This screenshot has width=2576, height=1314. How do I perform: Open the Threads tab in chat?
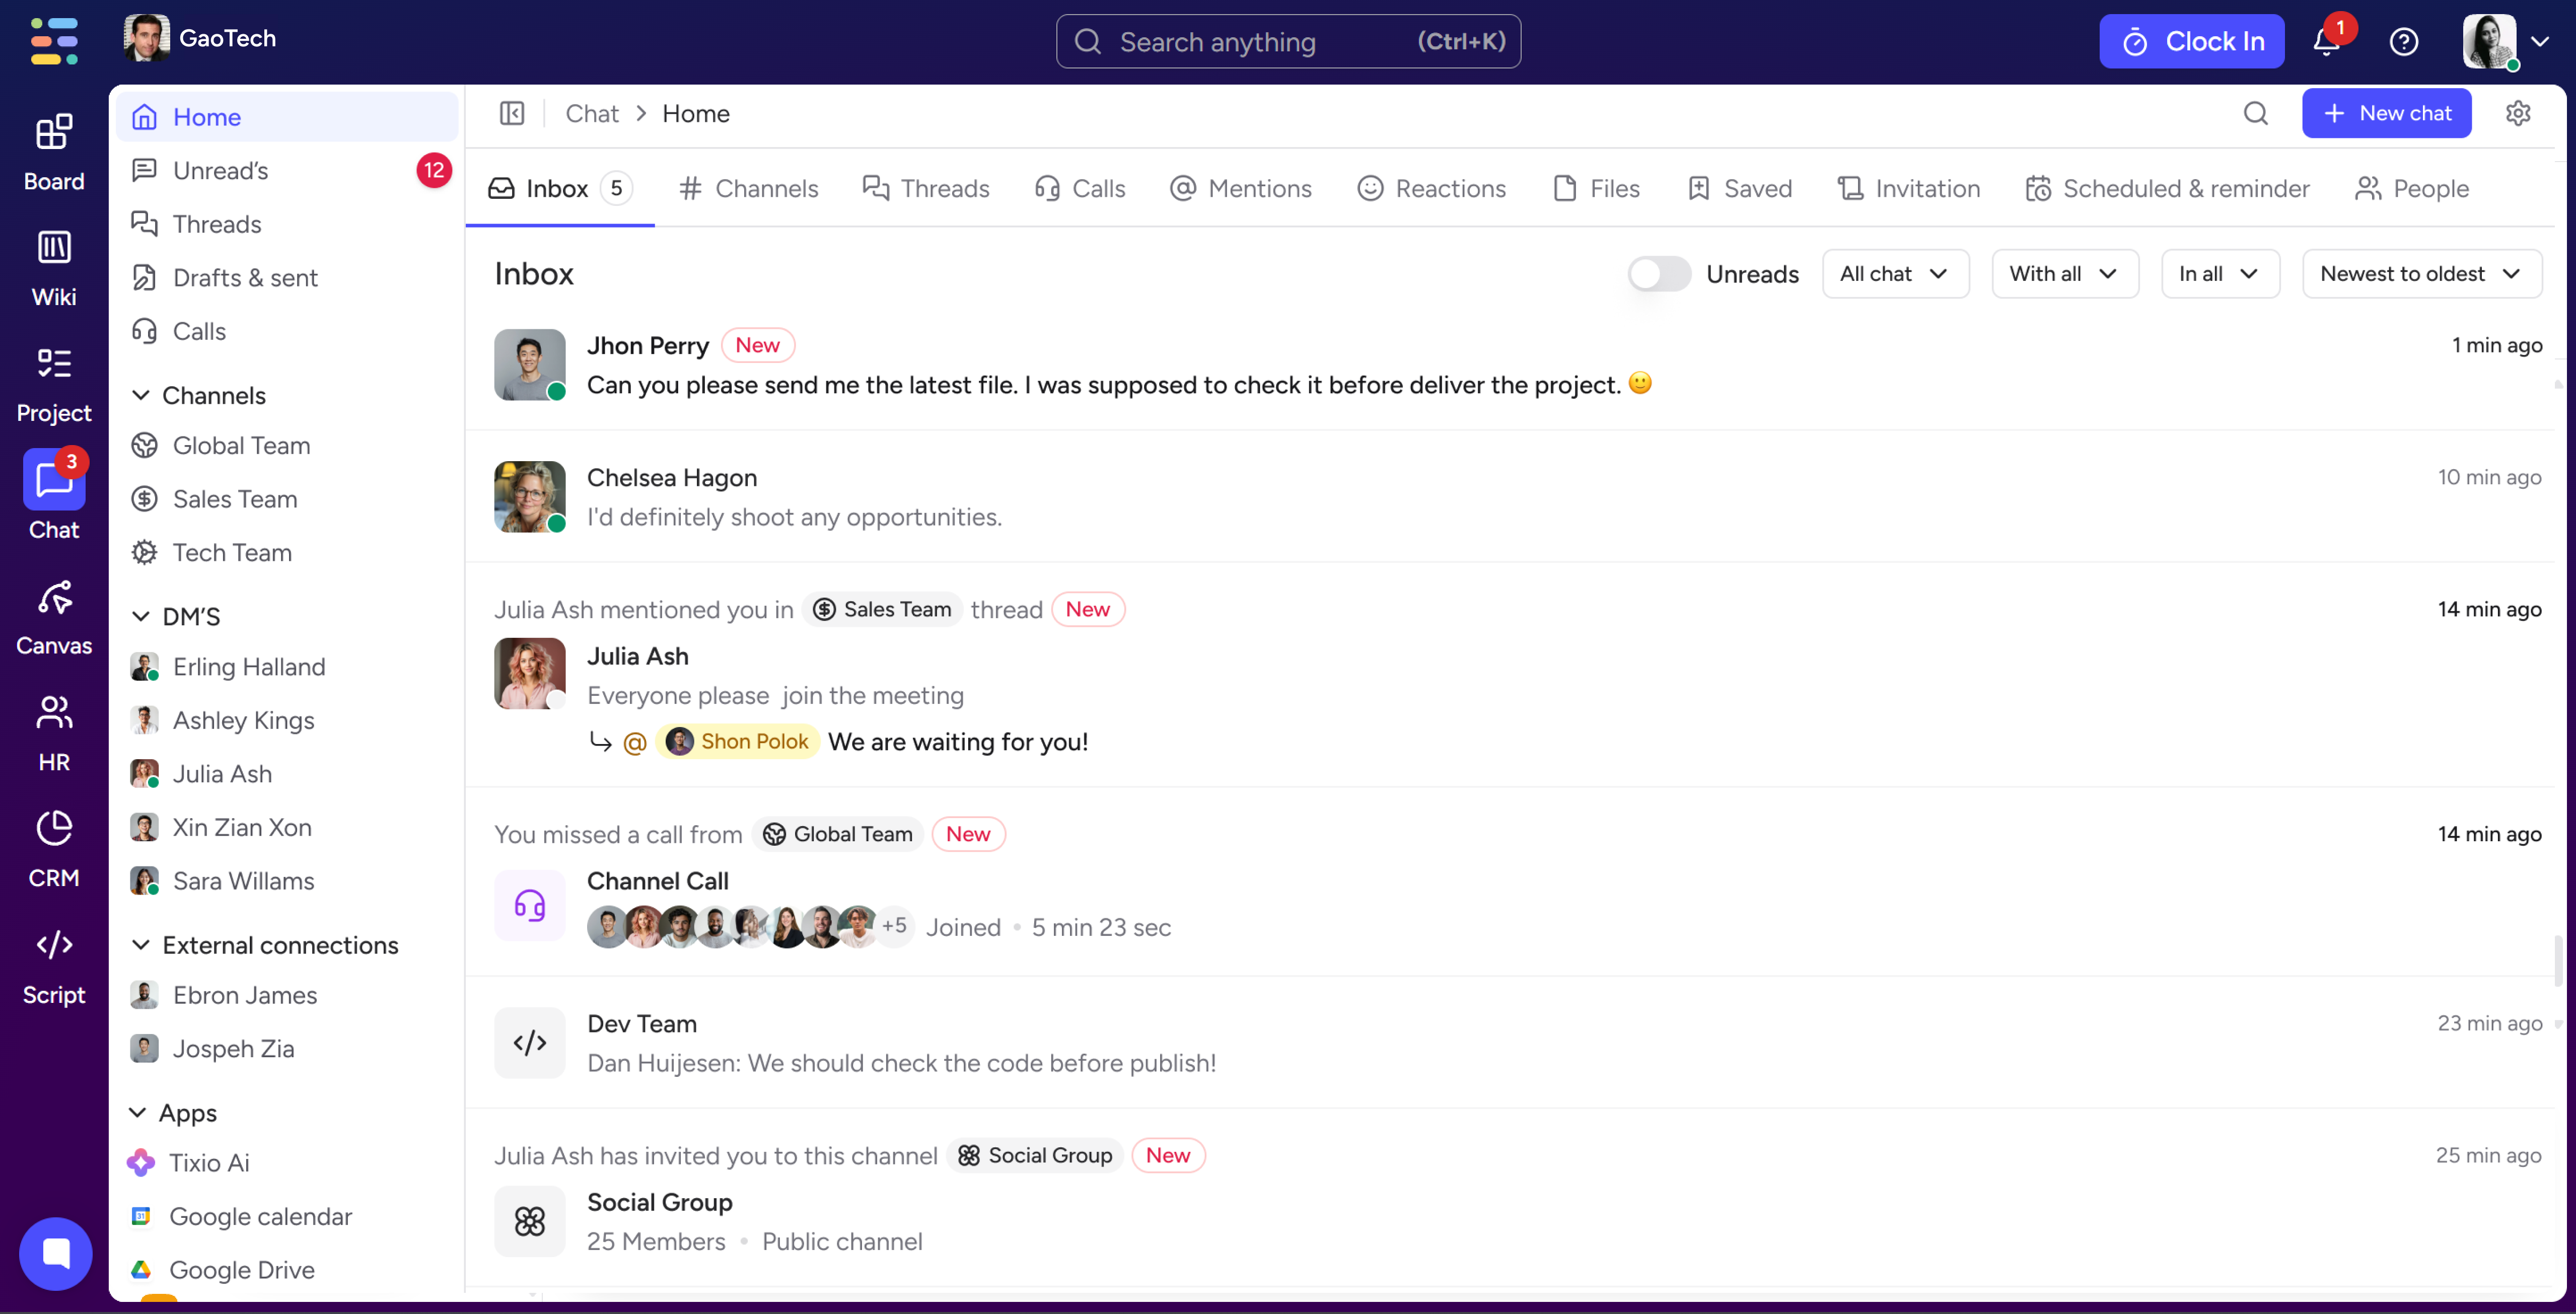[926, 188]
